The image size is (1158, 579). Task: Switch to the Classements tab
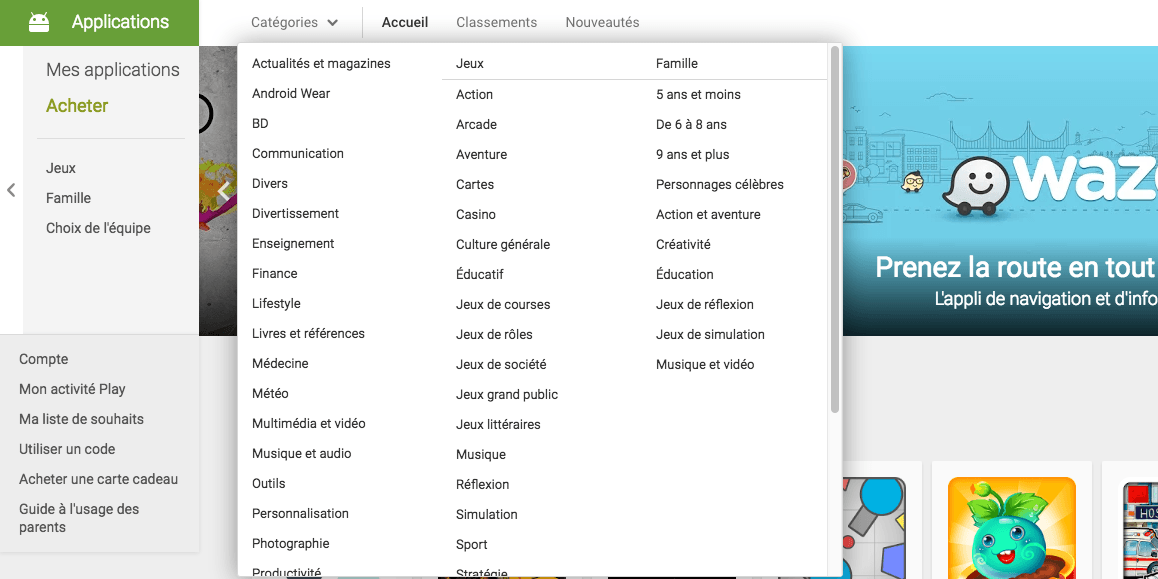pos(496,22)
